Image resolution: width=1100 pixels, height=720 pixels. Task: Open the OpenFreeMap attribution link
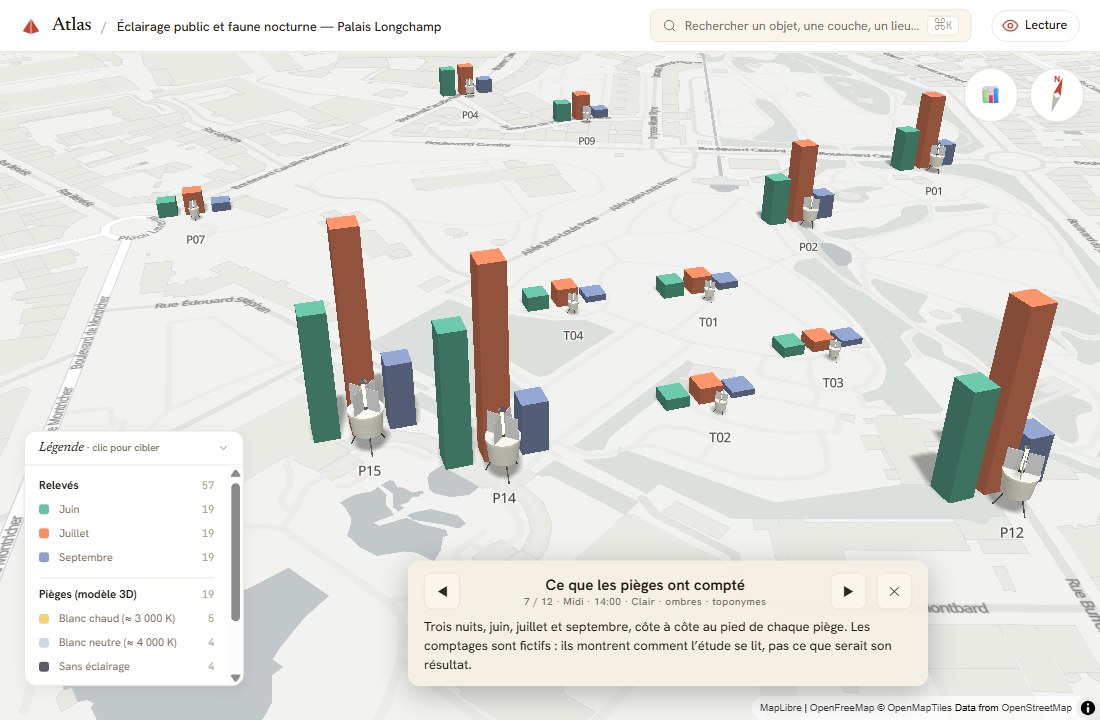tap(842, 707)
